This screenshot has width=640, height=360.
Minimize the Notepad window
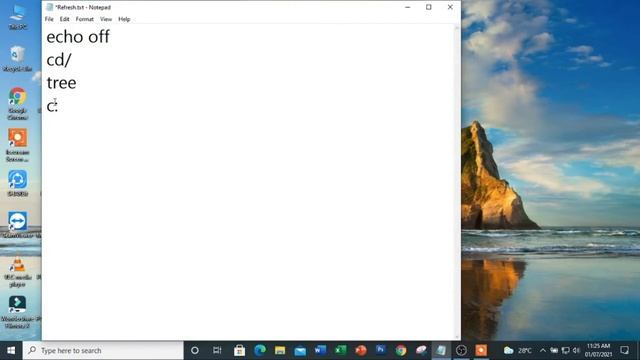coord(407,7)
